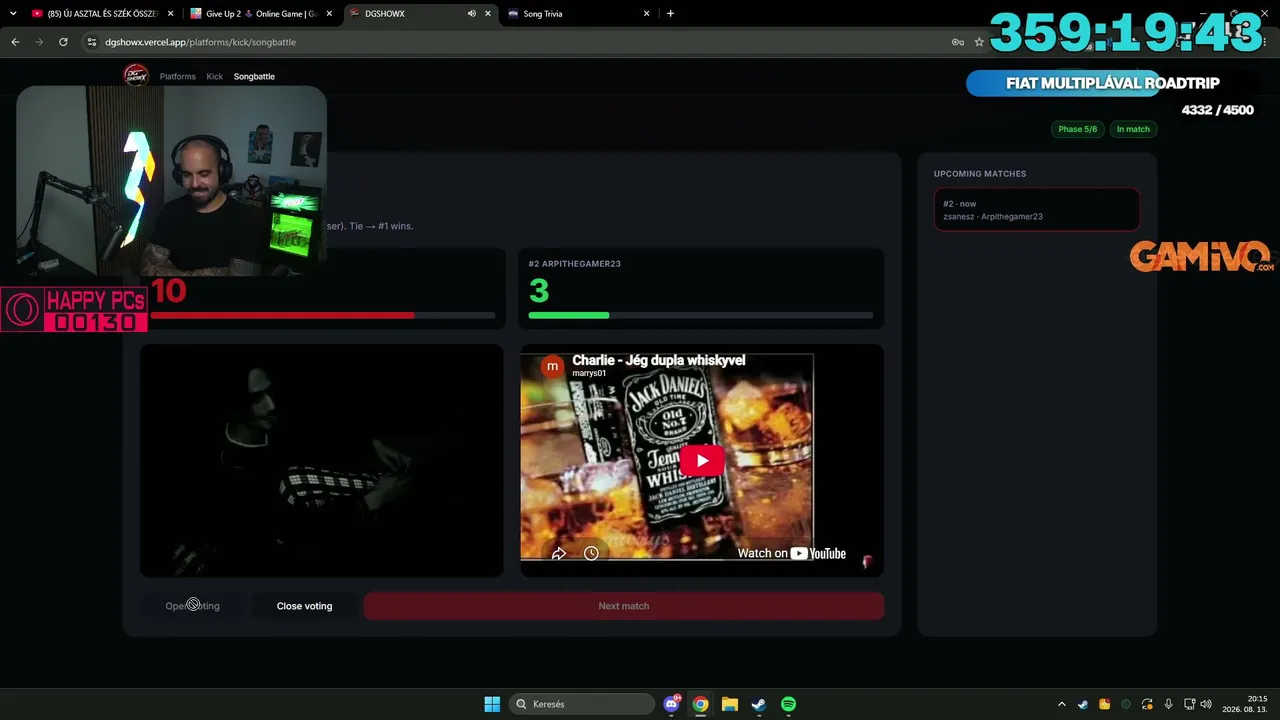The width and height of the screenshot is (1280, 720).
Task: Close the Give Up 2 tab
Action: (x=329, y=14)
